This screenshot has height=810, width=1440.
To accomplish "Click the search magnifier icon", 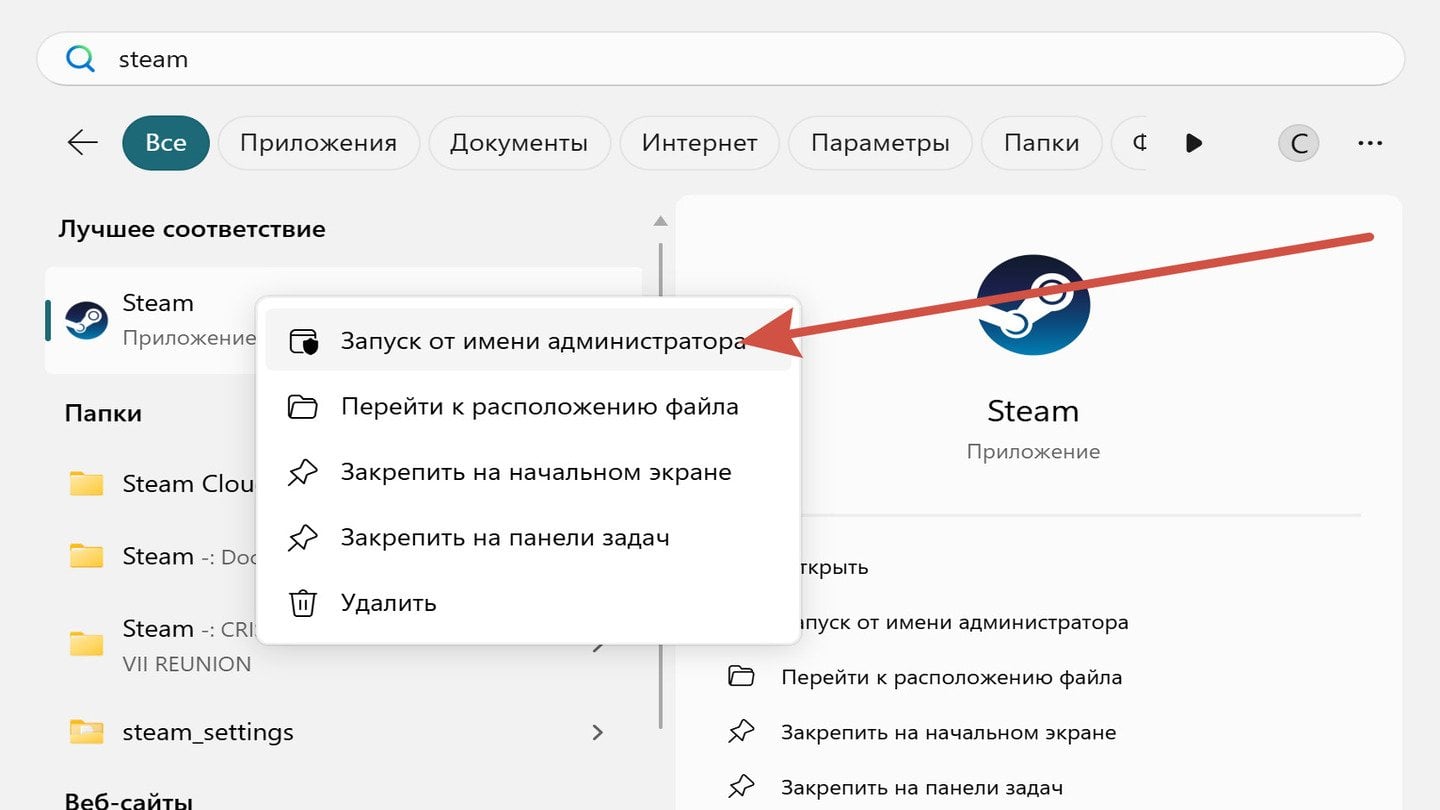I will click(78, 58).
